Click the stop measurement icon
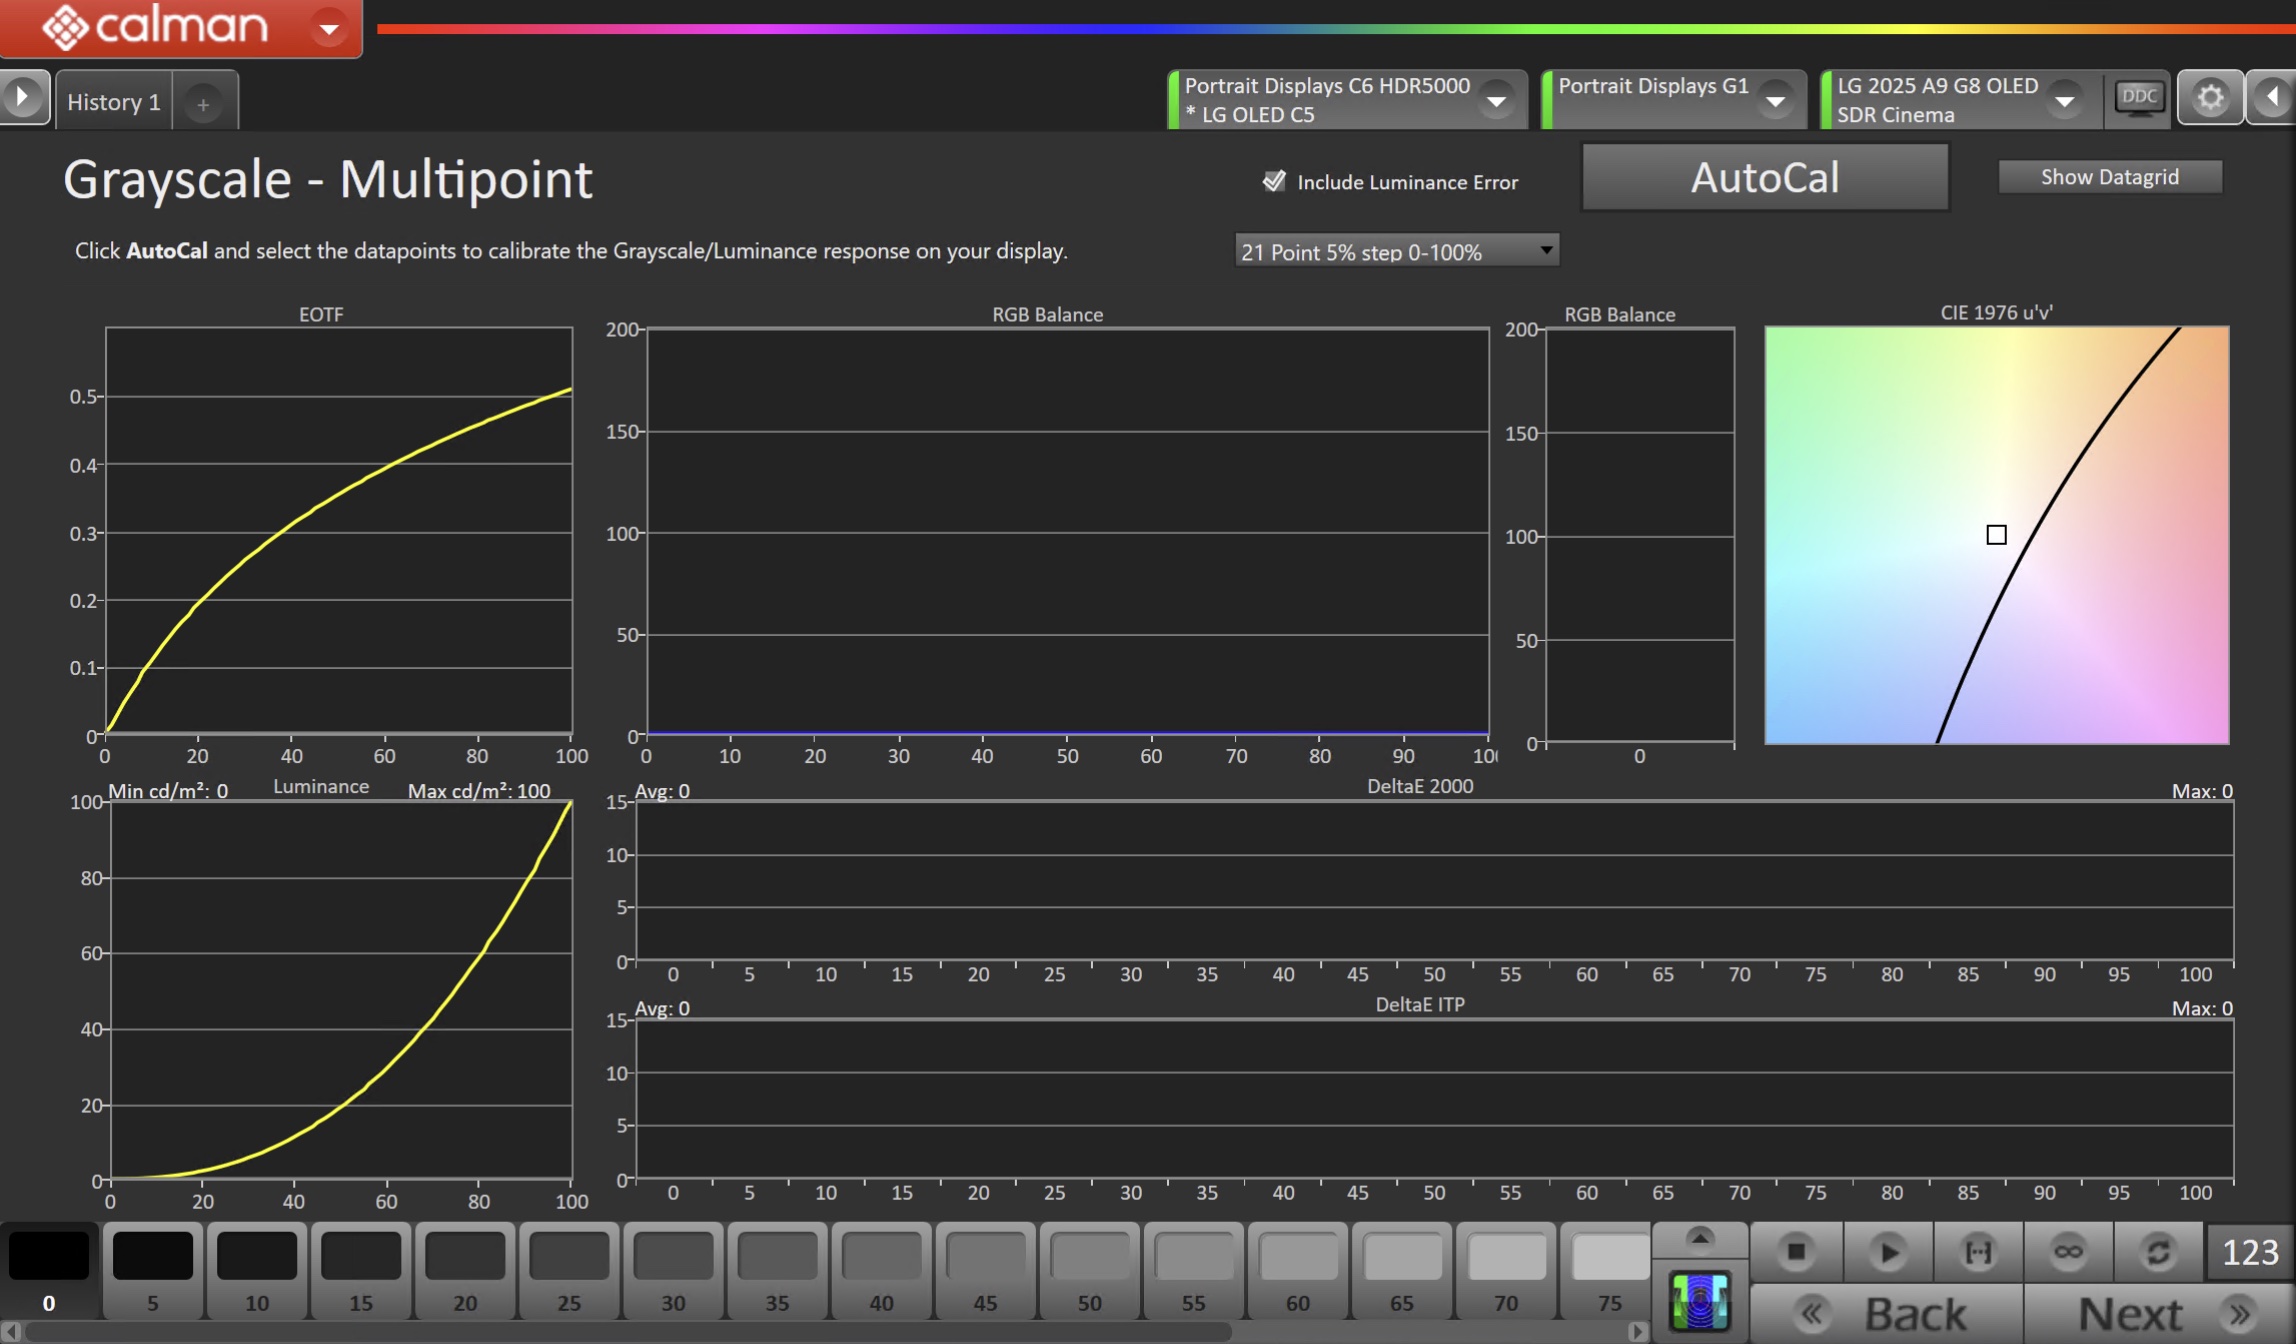This screenshot has height=1344, width=2296. pos(1796,1252)
